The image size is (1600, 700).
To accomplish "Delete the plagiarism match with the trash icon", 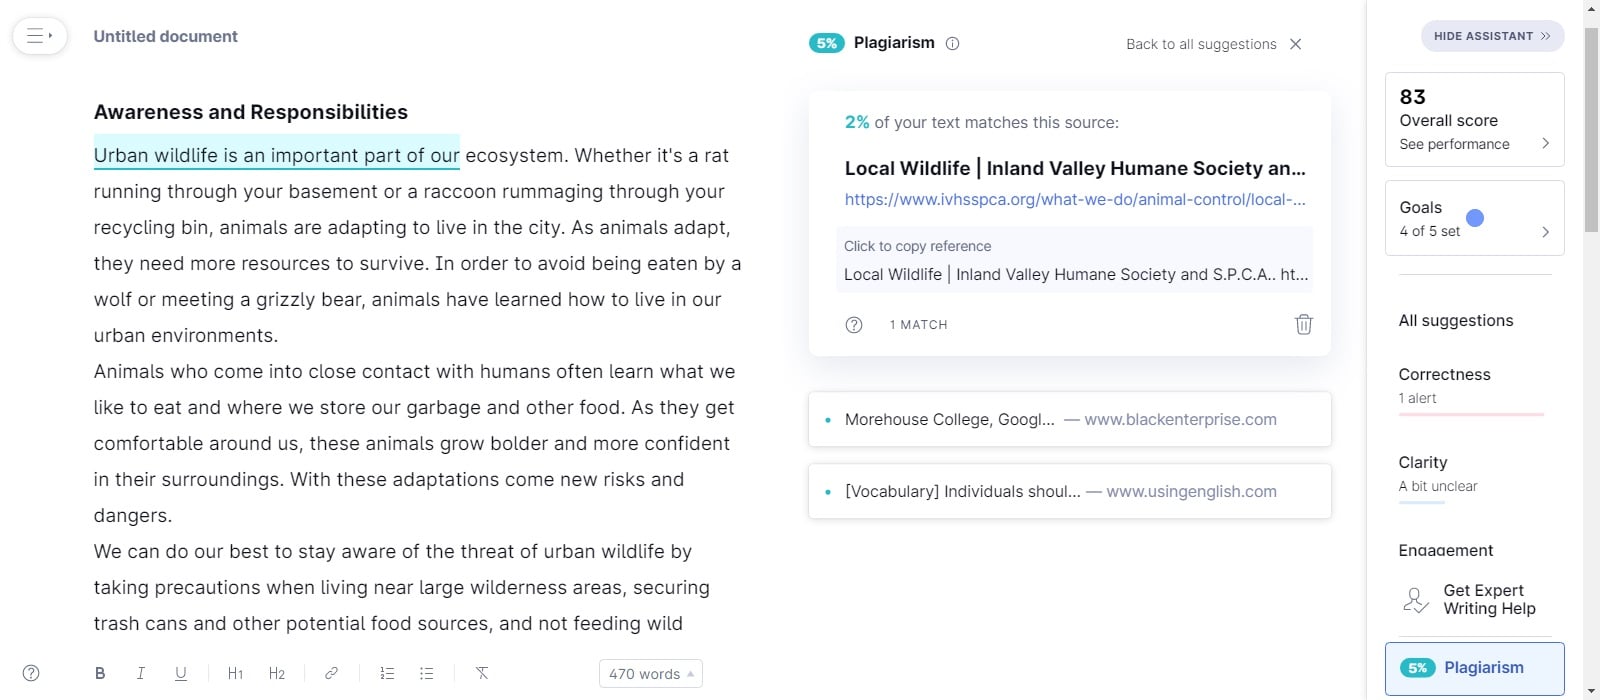I will tap(1303, 324).
